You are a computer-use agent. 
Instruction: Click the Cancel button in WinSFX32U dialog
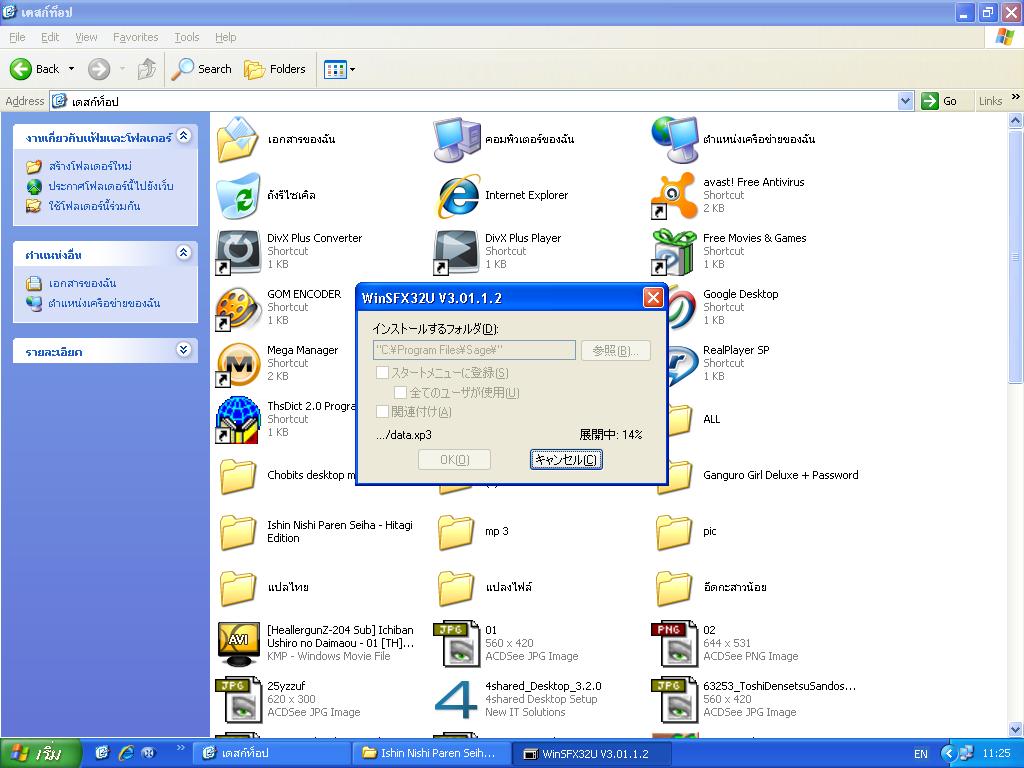tap(566, 460)
